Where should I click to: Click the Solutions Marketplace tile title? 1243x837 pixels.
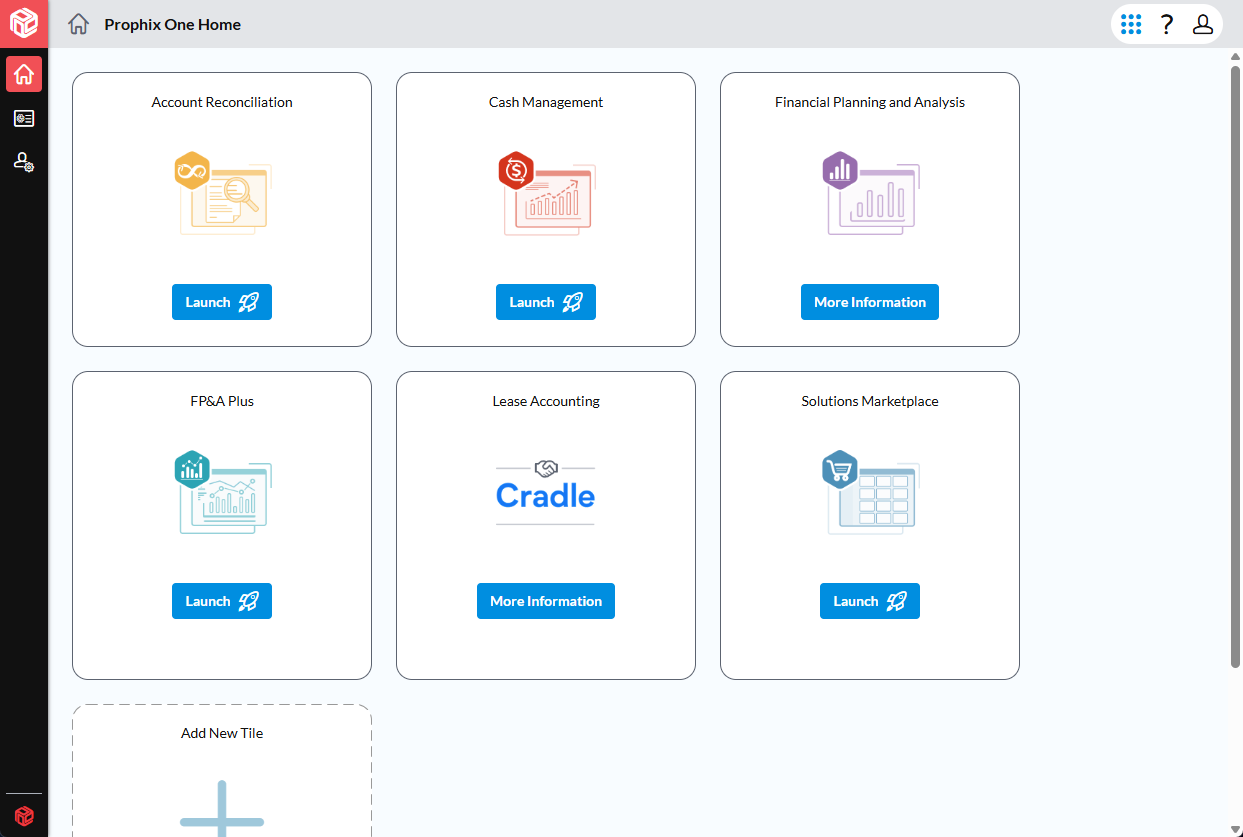coord(870,401)
